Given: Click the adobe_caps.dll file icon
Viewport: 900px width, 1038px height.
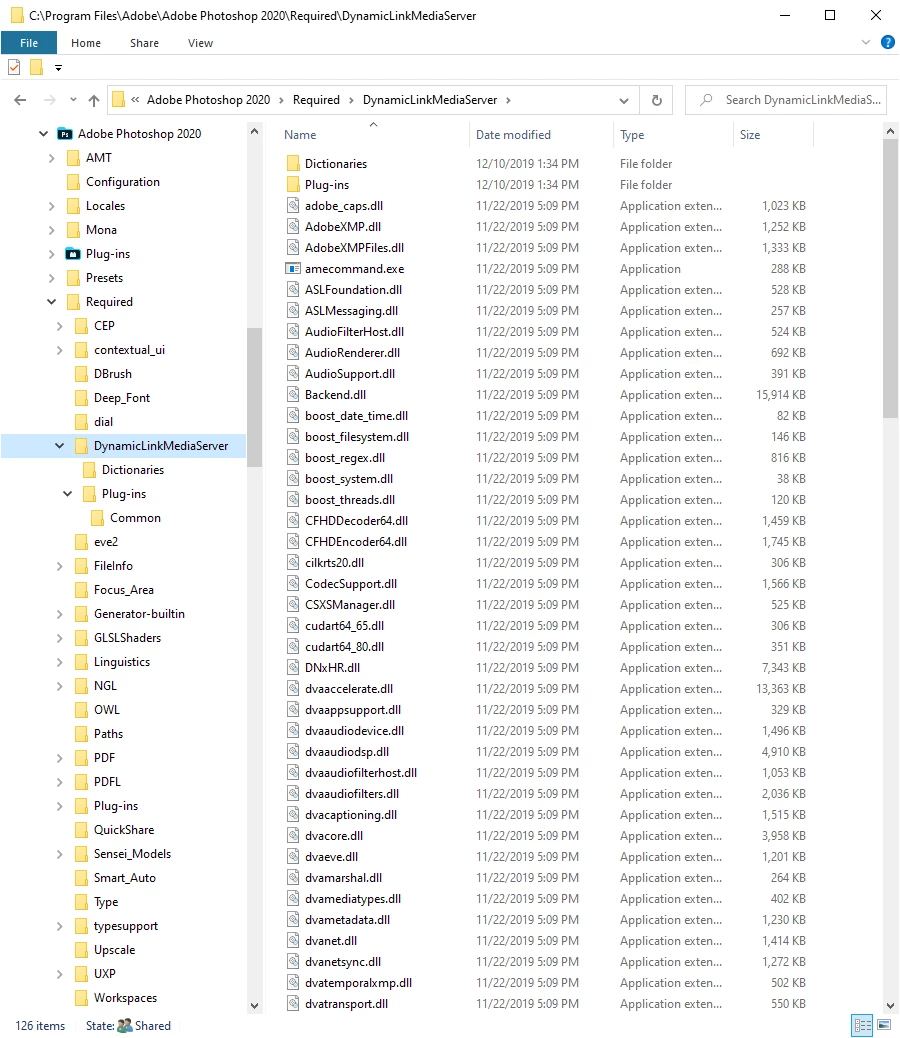Looking at the screenshot, I should coord(293,206).
